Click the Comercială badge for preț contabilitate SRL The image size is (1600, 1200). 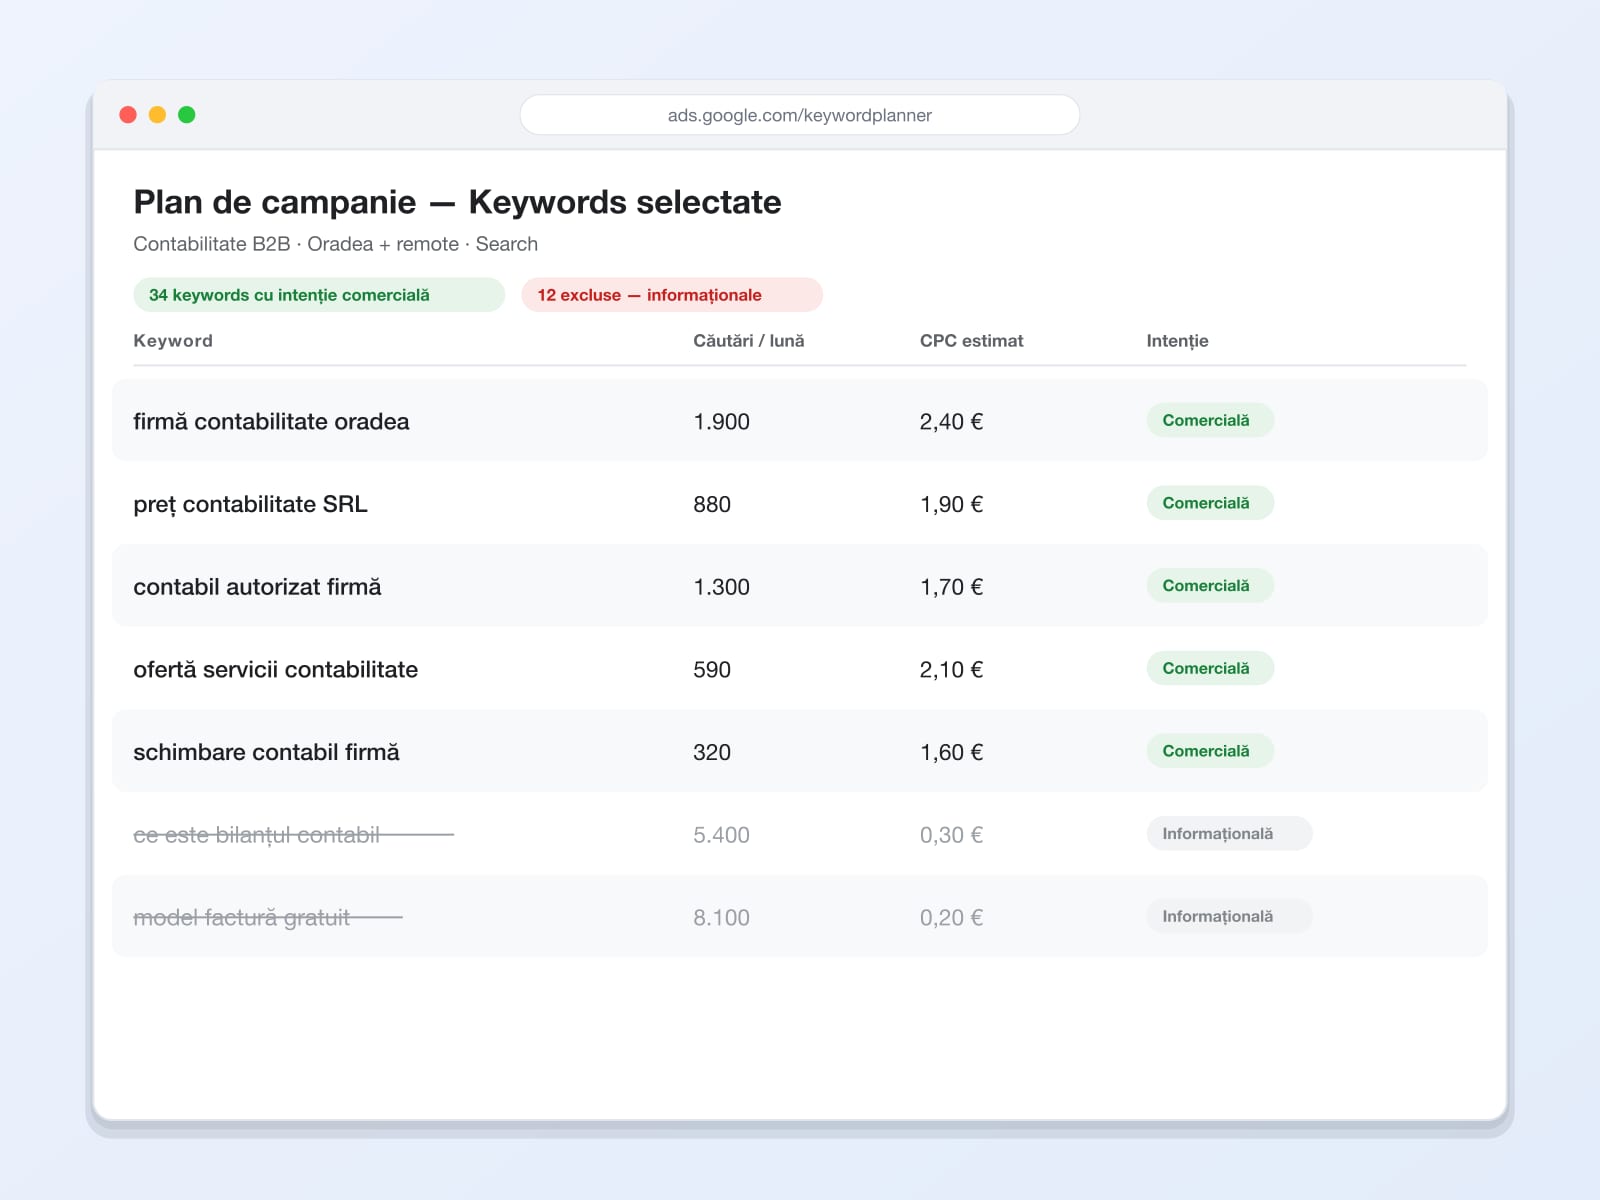(x=1210, y=503)
